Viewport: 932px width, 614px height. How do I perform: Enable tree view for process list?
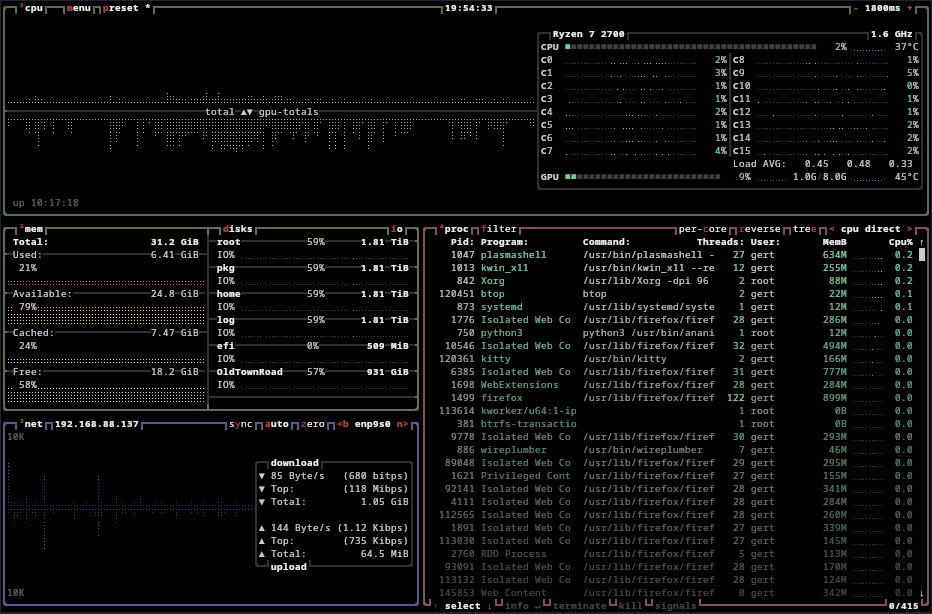[804, 229]
